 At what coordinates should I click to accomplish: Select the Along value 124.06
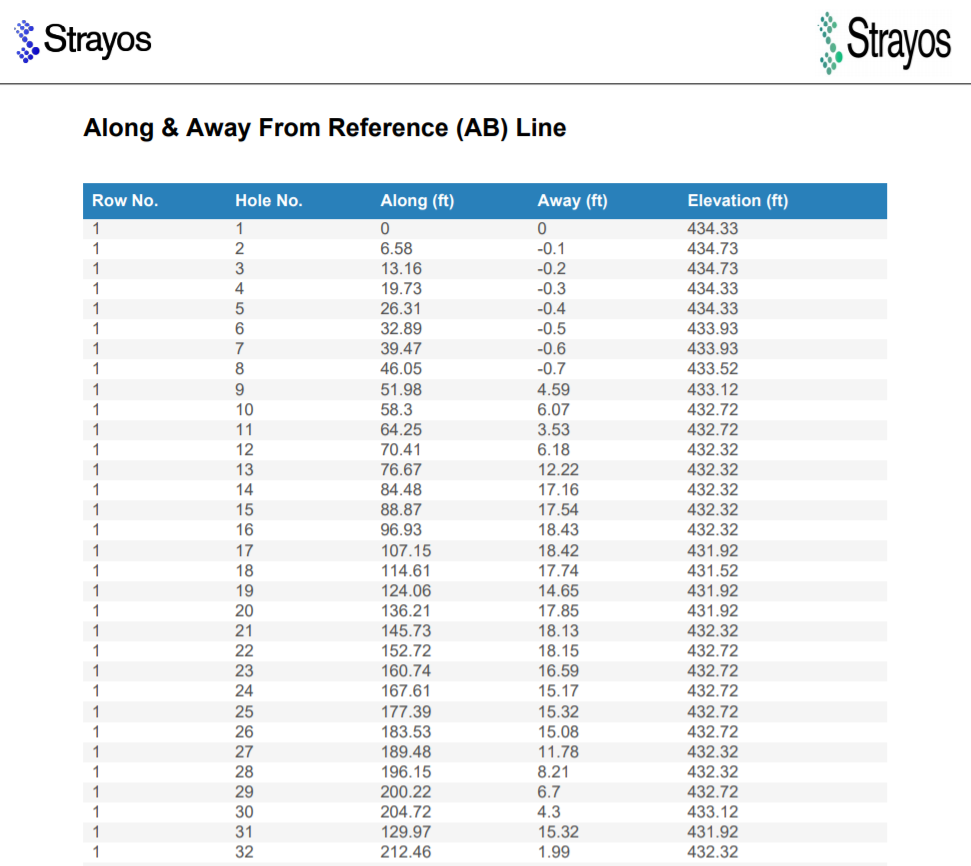click(x=406, y=591)
